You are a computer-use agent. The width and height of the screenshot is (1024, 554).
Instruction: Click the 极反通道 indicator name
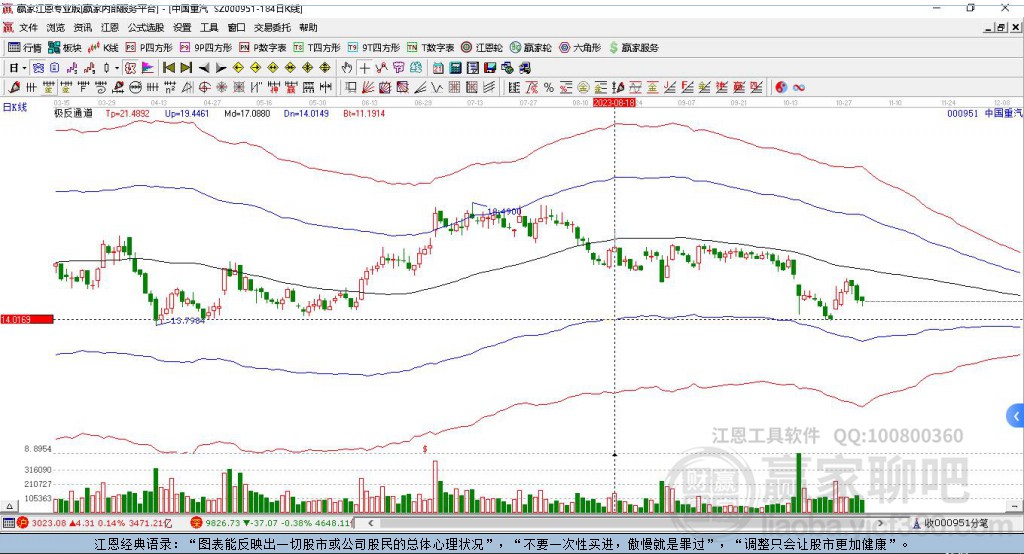tap(73, 113)
